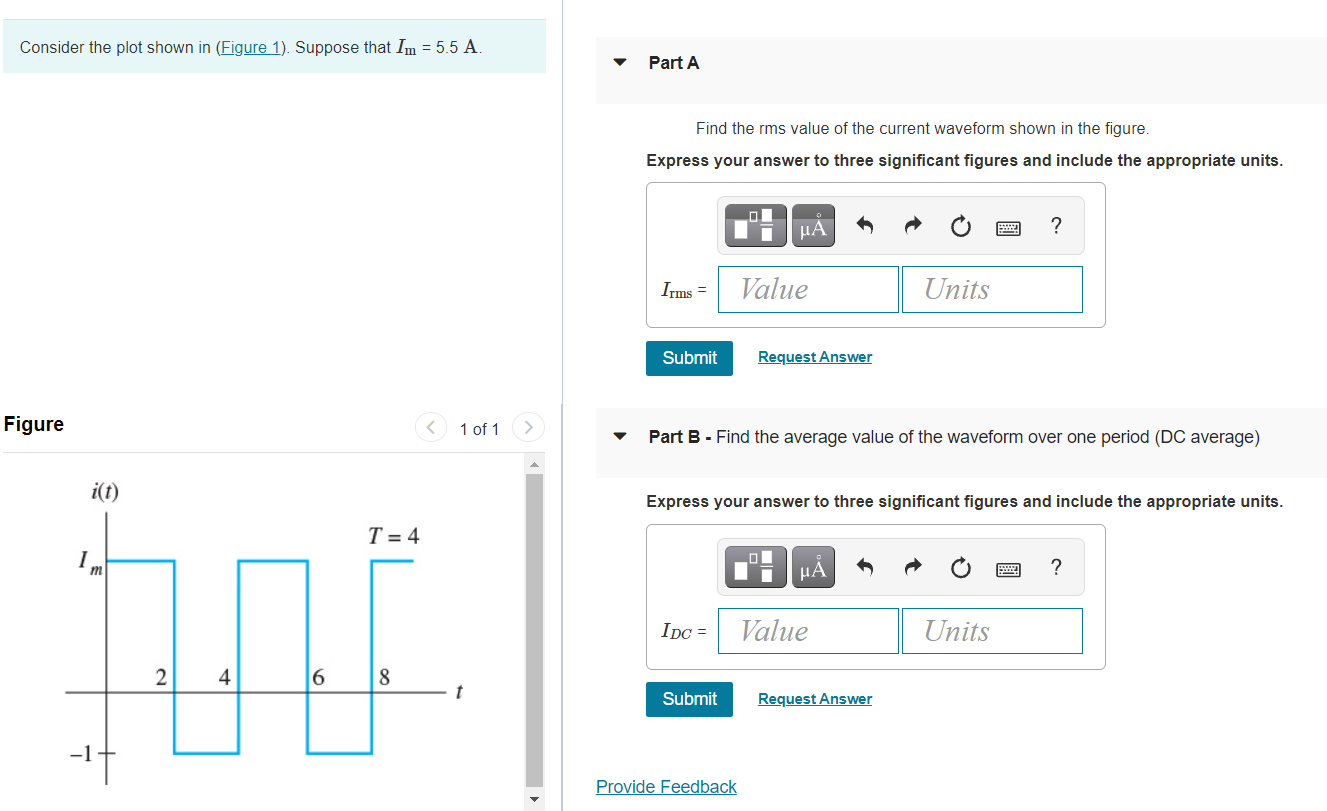Open equation templates in Part B toolbar
This screenshot has width=1327, height=811.
pos(755,566)
